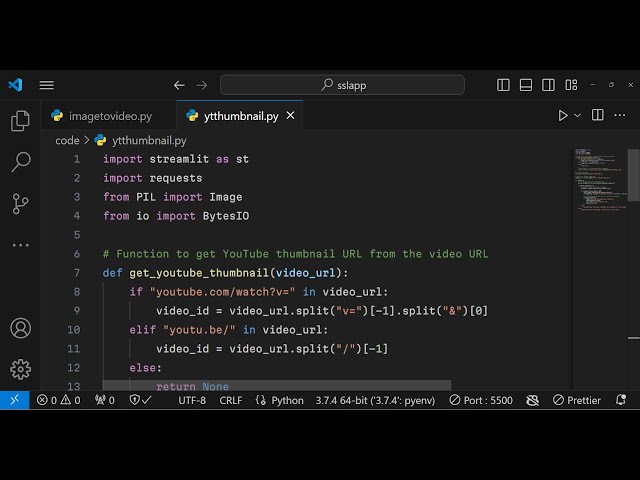Open the dropdown arrow next to Run
This screenshot has width=640, height=480.
[577, 116]
